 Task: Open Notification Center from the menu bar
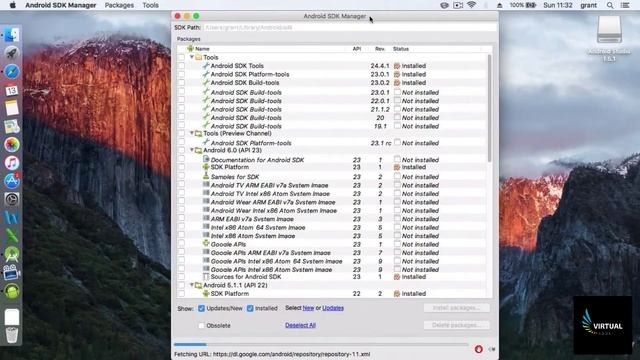click(x=625, y=5)
